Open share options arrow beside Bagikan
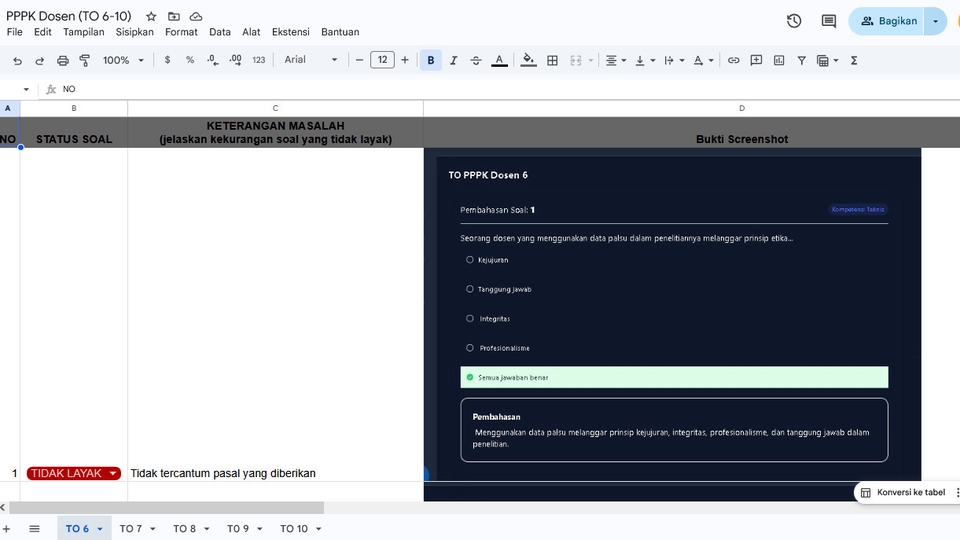This screenshot has width=960, height=540. [936, 21]
